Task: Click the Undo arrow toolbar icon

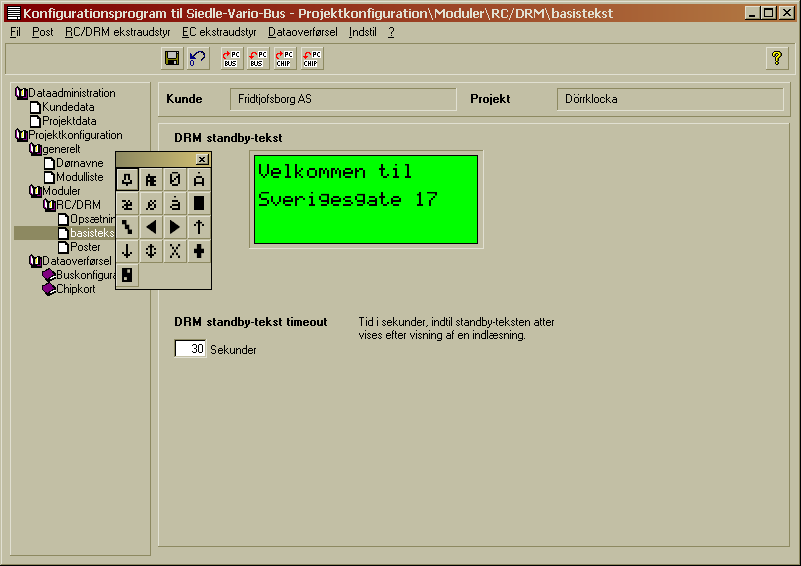Action: pos(197,58)
